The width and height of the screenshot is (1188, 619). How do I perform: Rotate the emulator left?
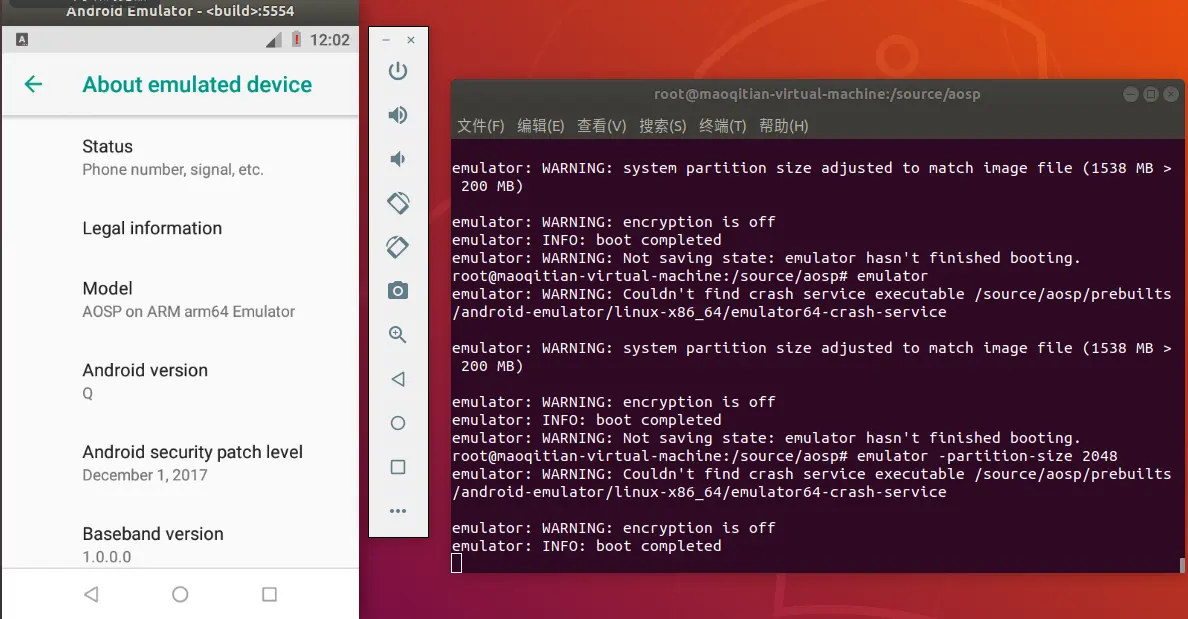(x=398, y=203)
